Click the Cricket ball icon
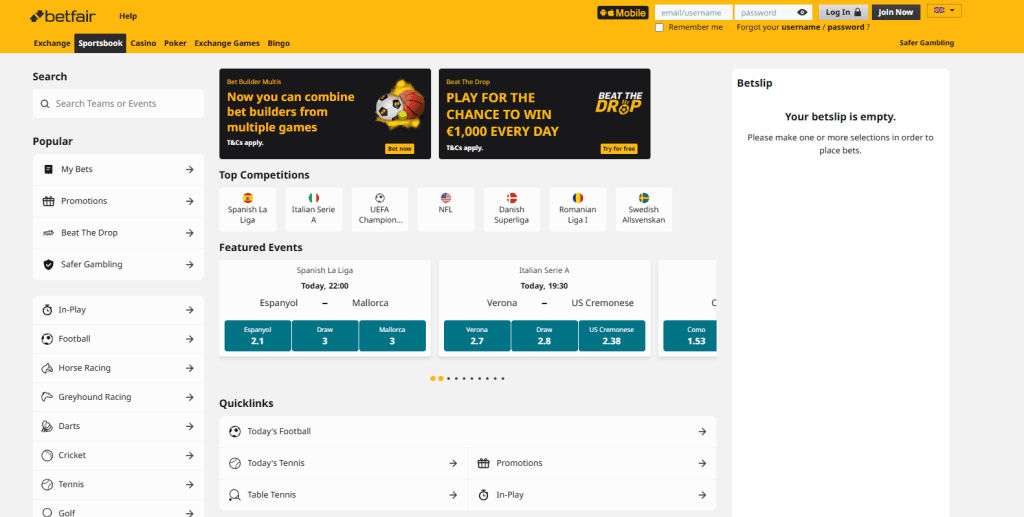 47,455
